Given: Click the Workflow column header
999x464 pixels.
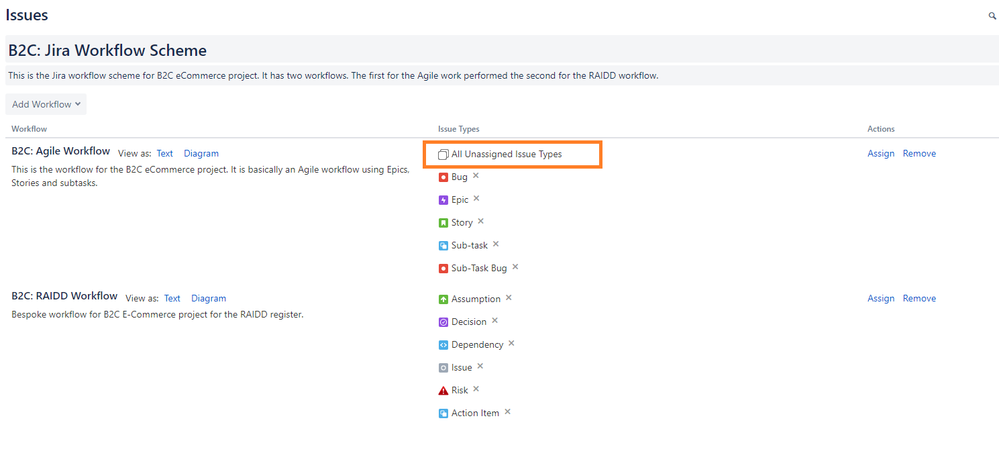Looking at the screenshot, I should (29, 129).
